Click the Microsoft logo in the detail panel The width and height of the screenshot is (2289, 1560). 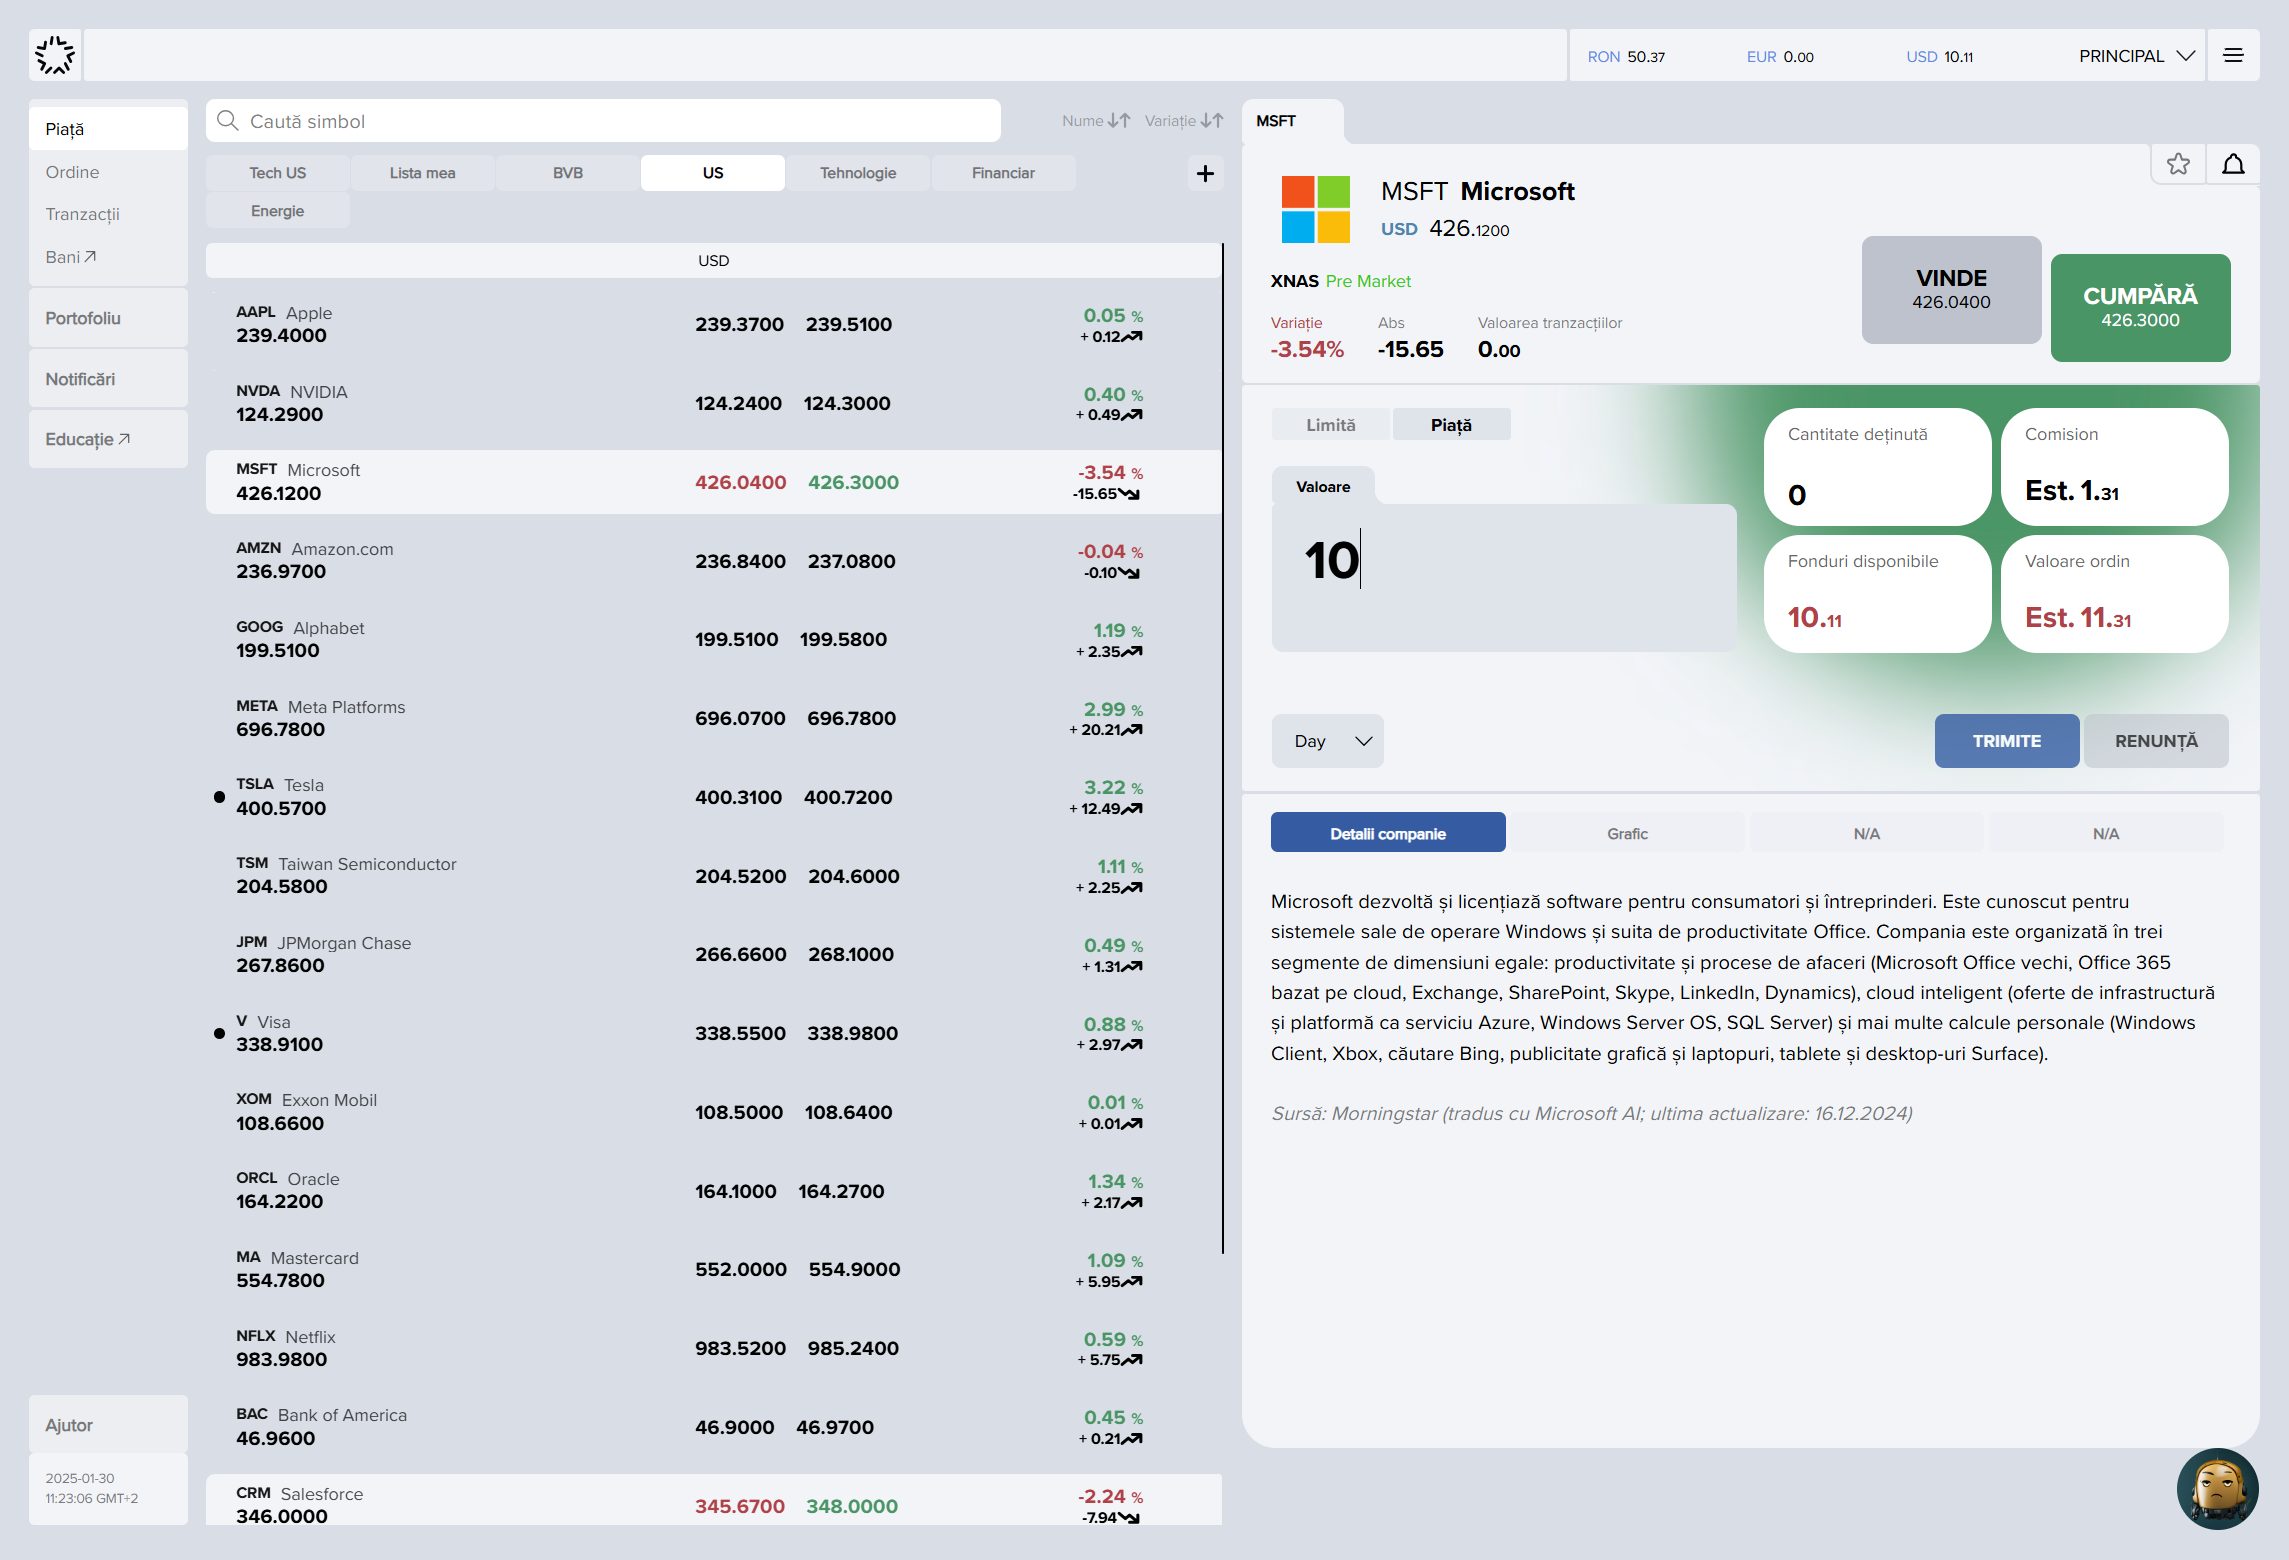[1316, 209]
